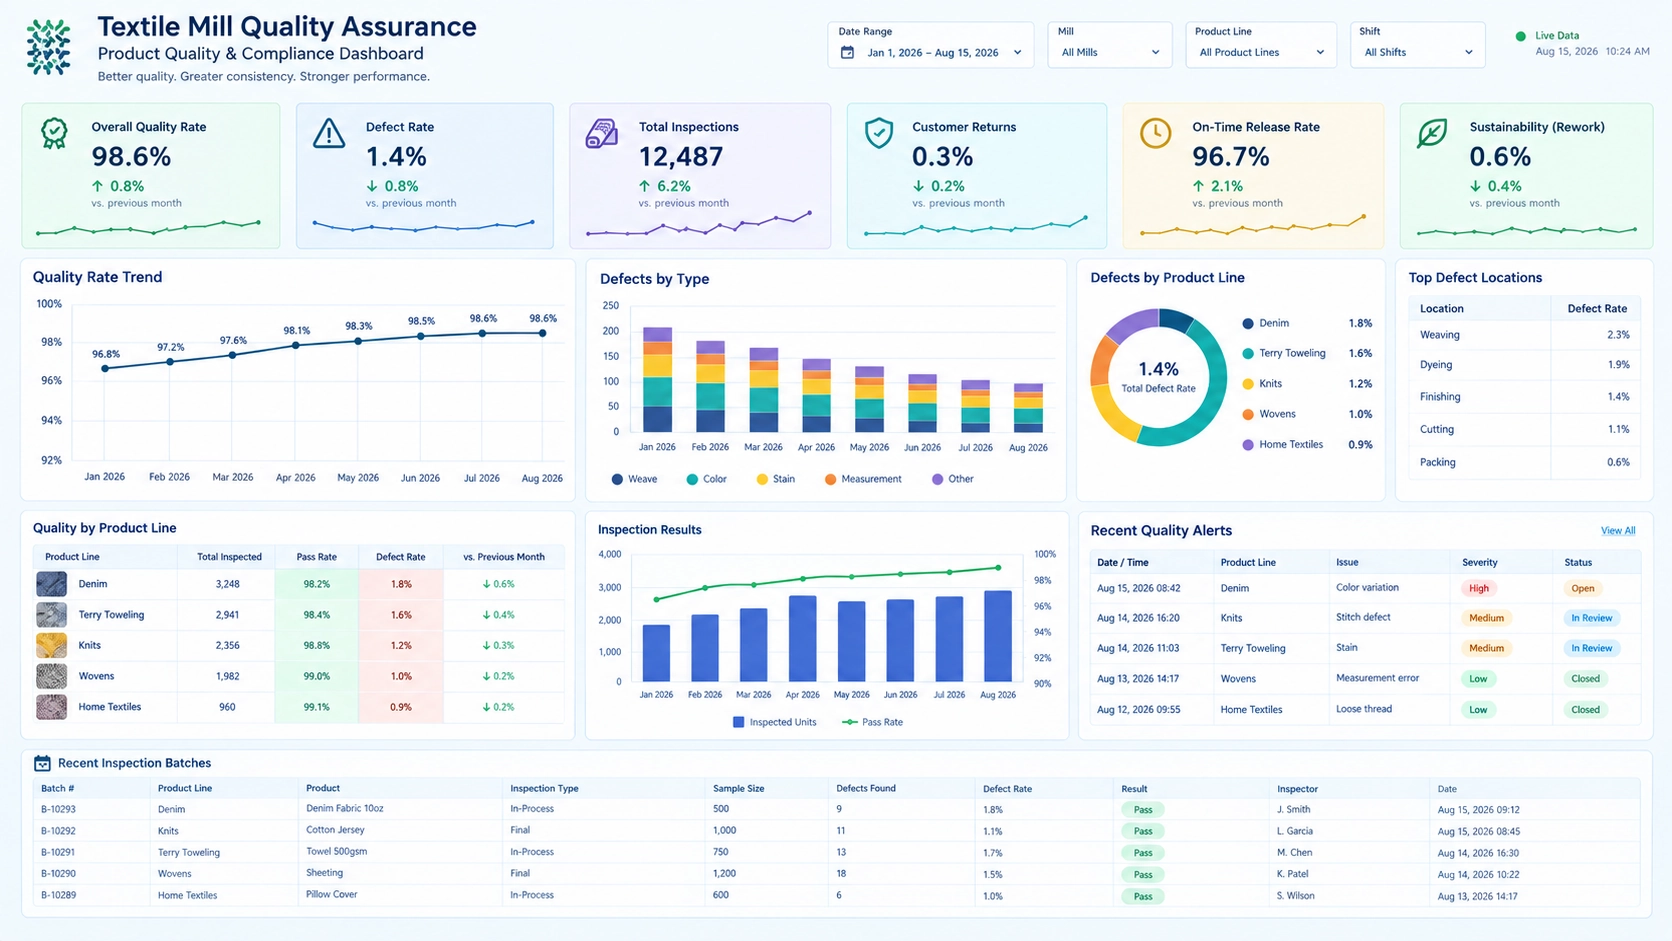Screen dimensions: 1672x941
Task: Click In Review status for Knits alert
Action: (1591, 618)
